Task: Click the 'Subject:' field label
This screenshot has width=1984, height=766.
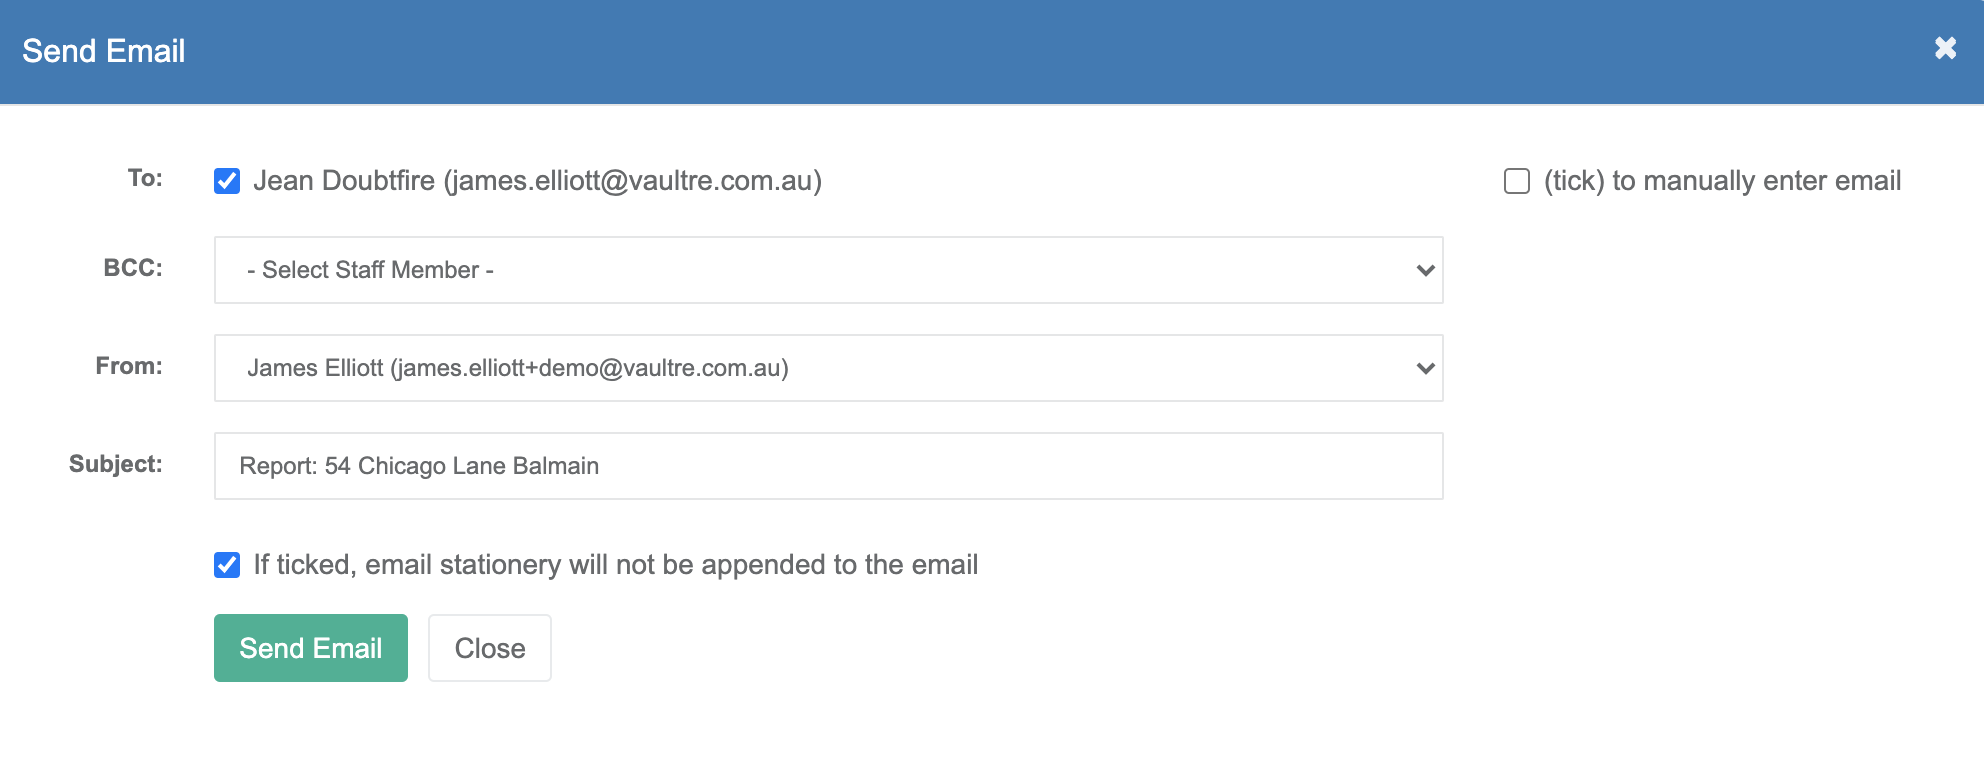Action: click(x=116, y=464)
